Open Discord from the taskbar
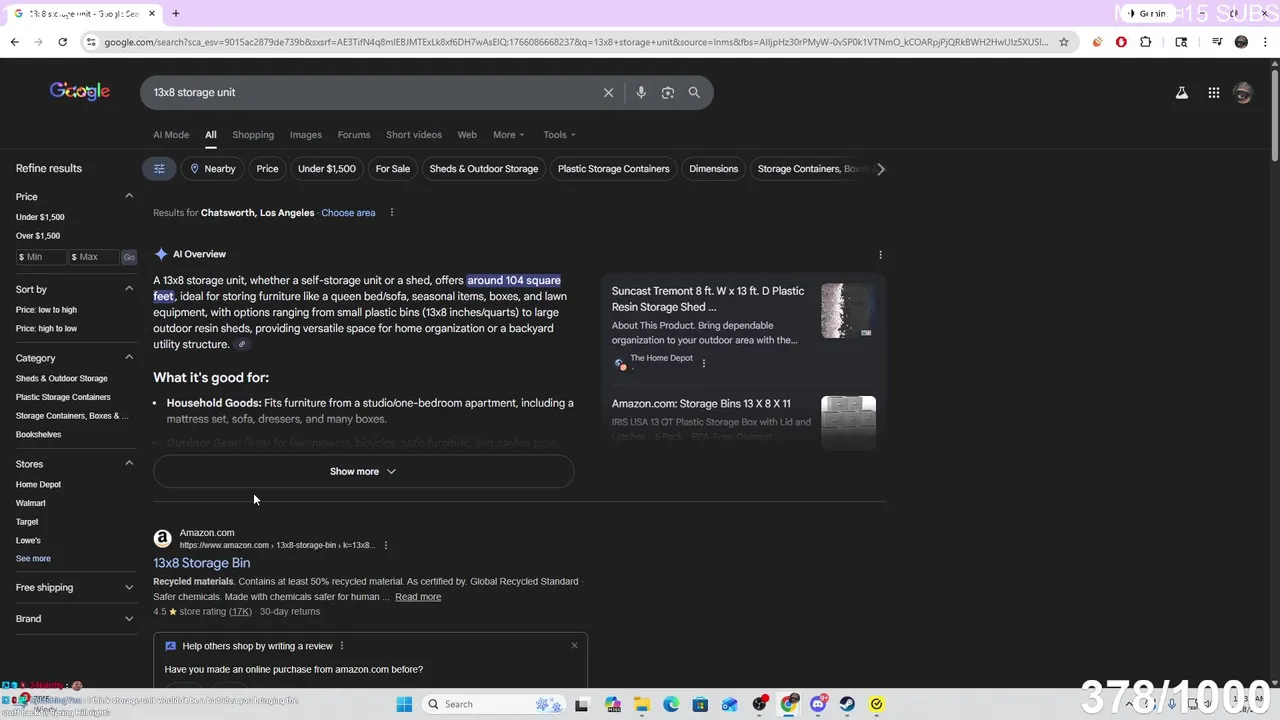Image resolution: width=1280 pixels, height=720 pixels. pyautogui.click(x=818, y=704)
